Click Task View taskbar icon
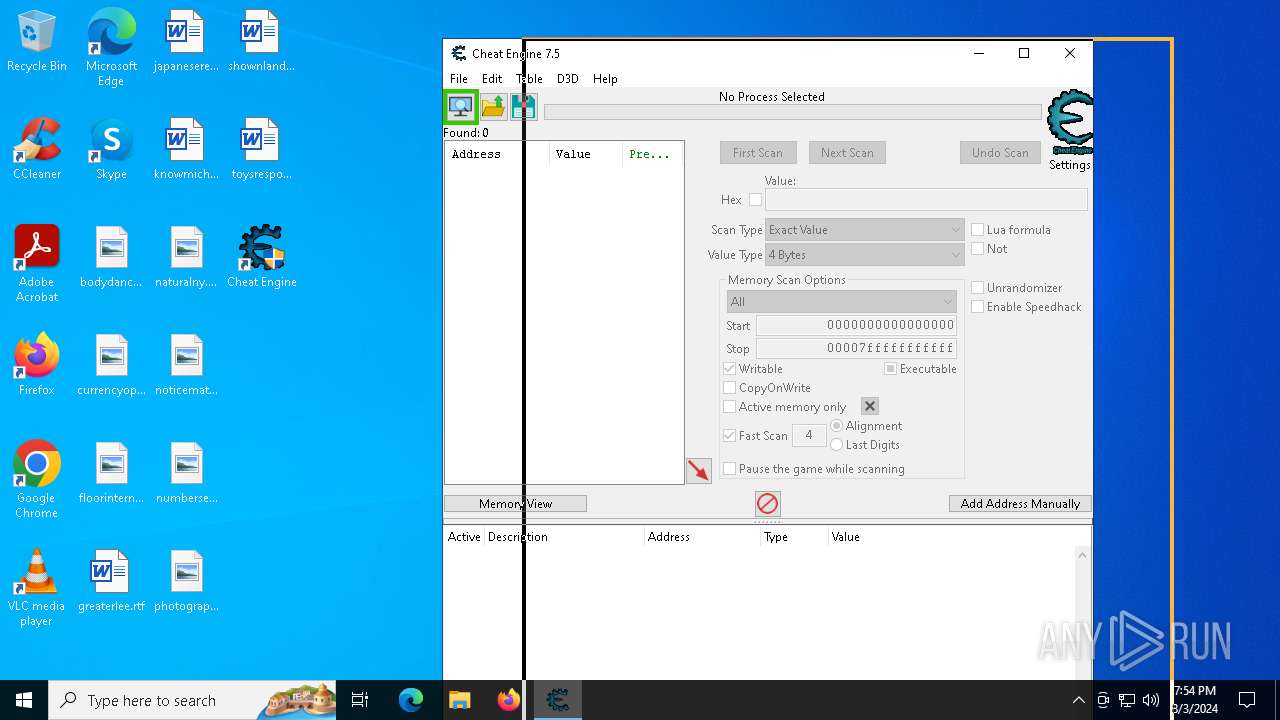1280x720 pixels. click(x=361, y=700)
